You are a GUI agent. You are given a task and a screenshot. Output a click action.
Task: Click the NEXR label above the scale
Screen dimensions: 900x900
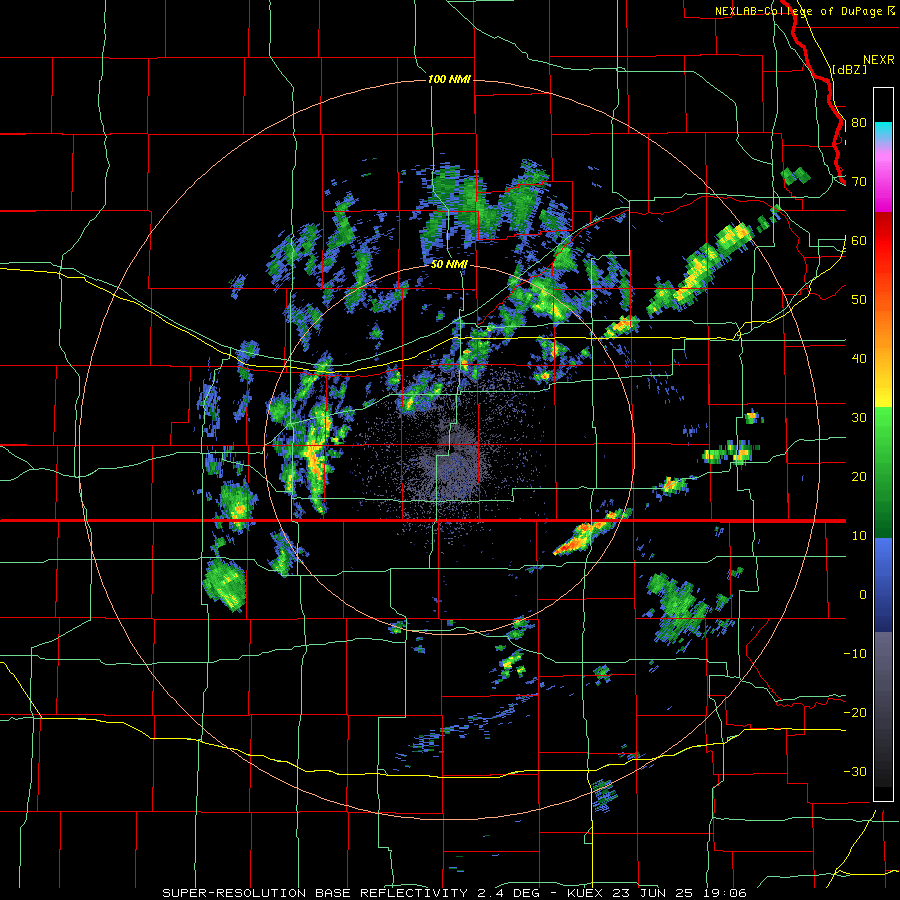pyautogui.click(x=879, y=60)
